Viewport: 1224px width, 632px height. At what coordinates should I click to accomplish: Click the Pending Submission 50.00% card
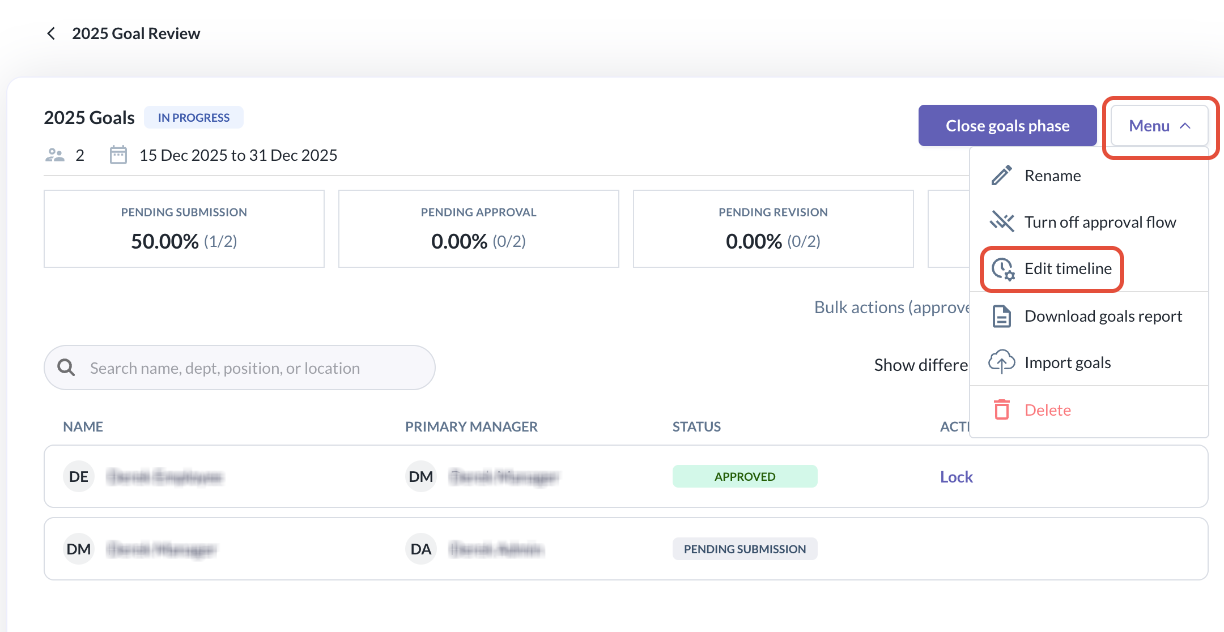184,229
